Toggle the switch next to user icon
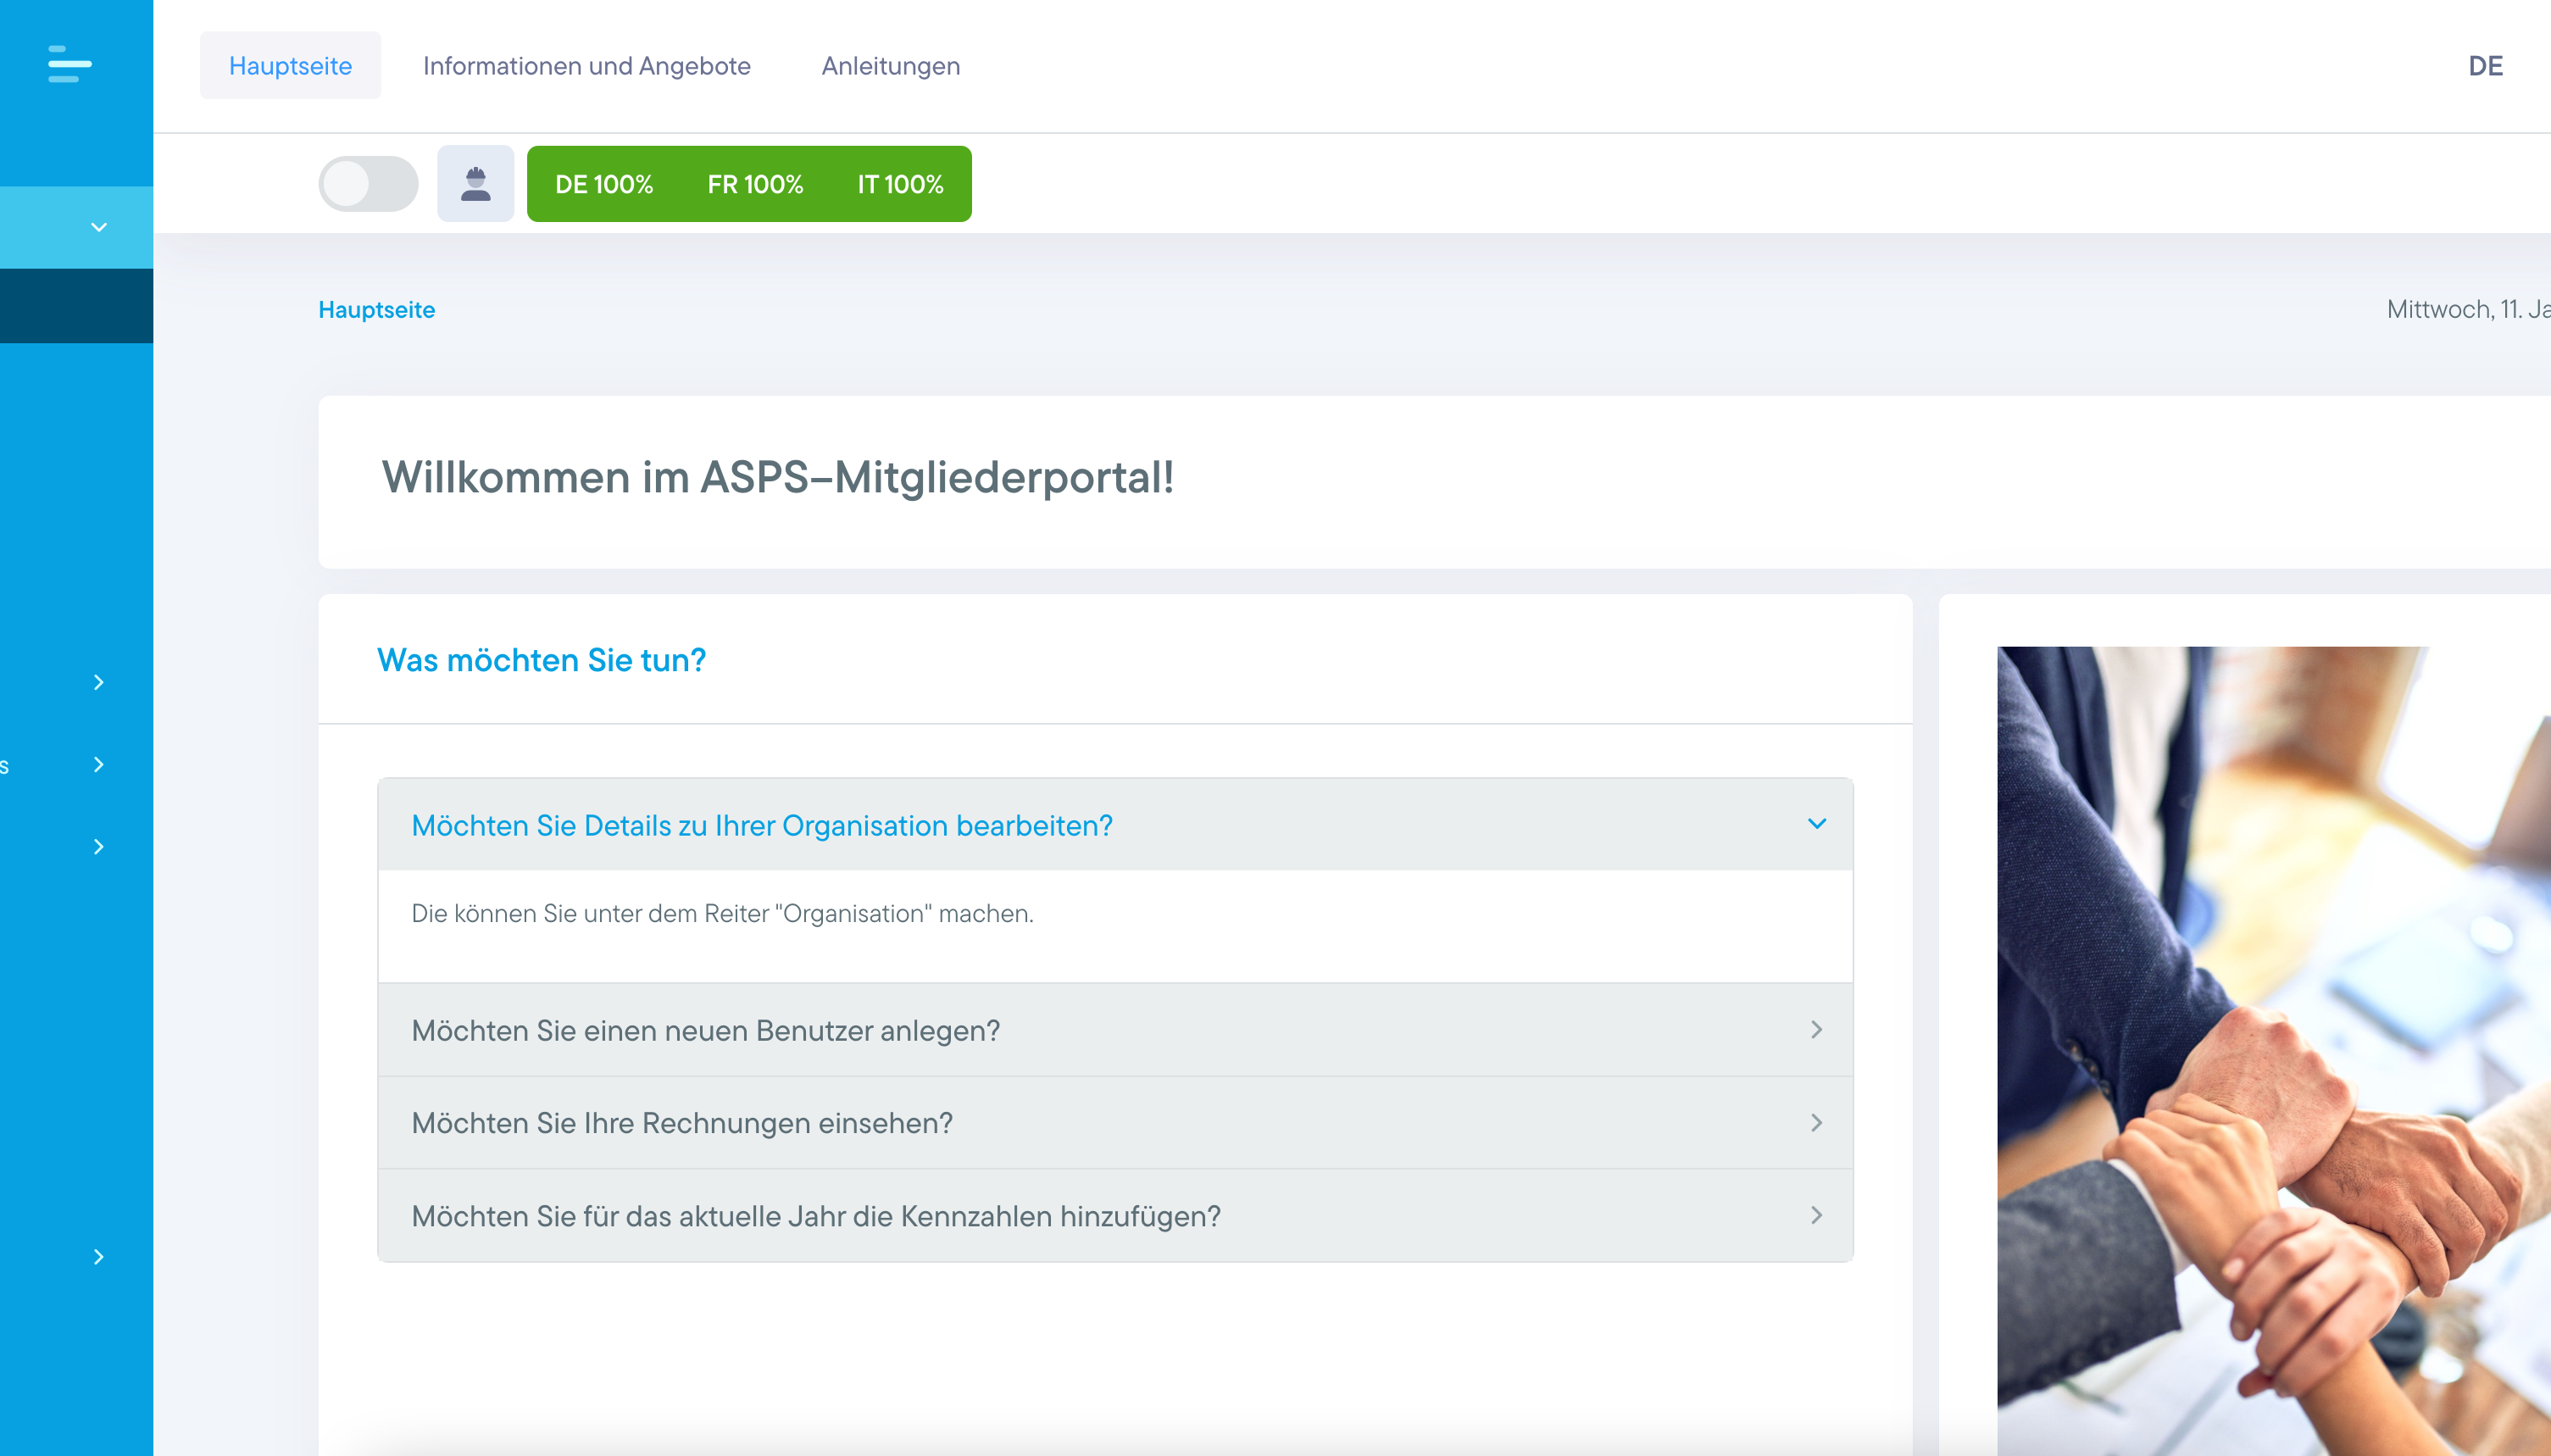This screenshot has height=1456, width=2551. coord(368,184)
